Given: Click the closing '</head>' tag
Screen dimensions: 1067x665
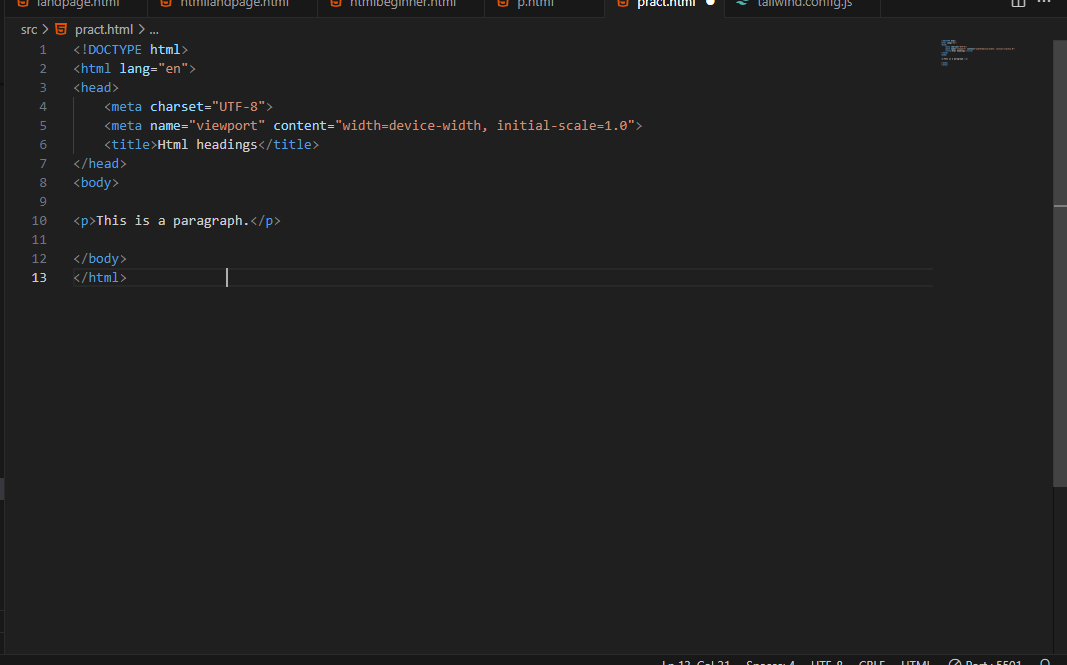Looking at the screenshot, I should [x=100, y=163].
